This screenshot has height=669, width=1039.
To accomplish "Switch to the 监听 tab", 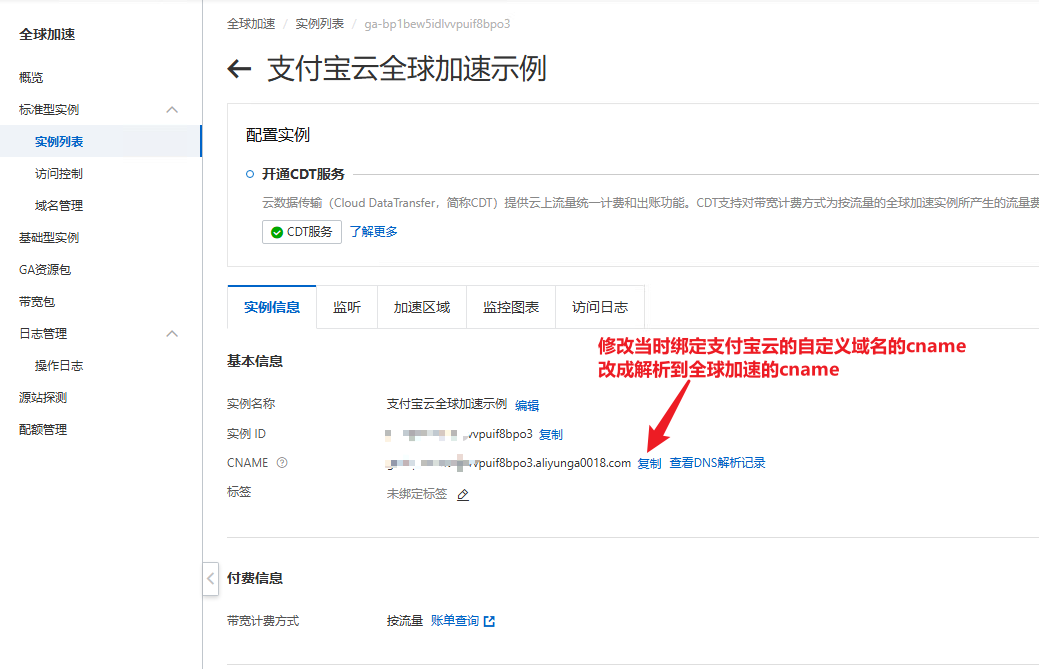I will click(x=347, y=307).
